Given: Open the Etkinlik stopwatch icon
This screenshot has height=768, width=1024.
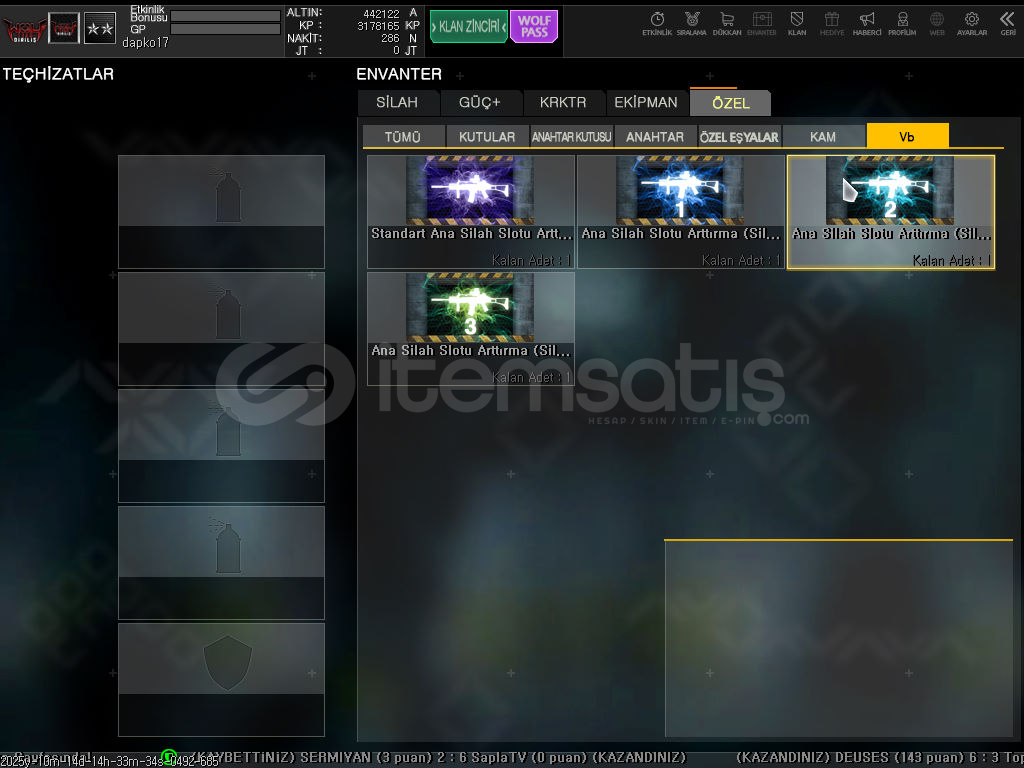Looking at the screenshot, I should (x=657, y=23).
